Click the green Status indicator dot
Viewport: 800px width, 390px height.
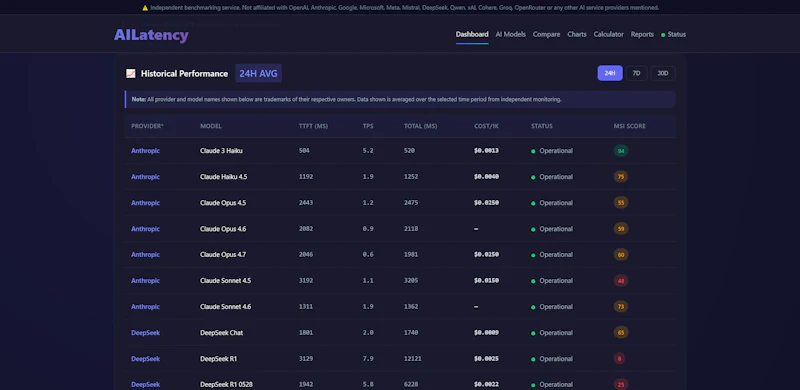point(663,35)
